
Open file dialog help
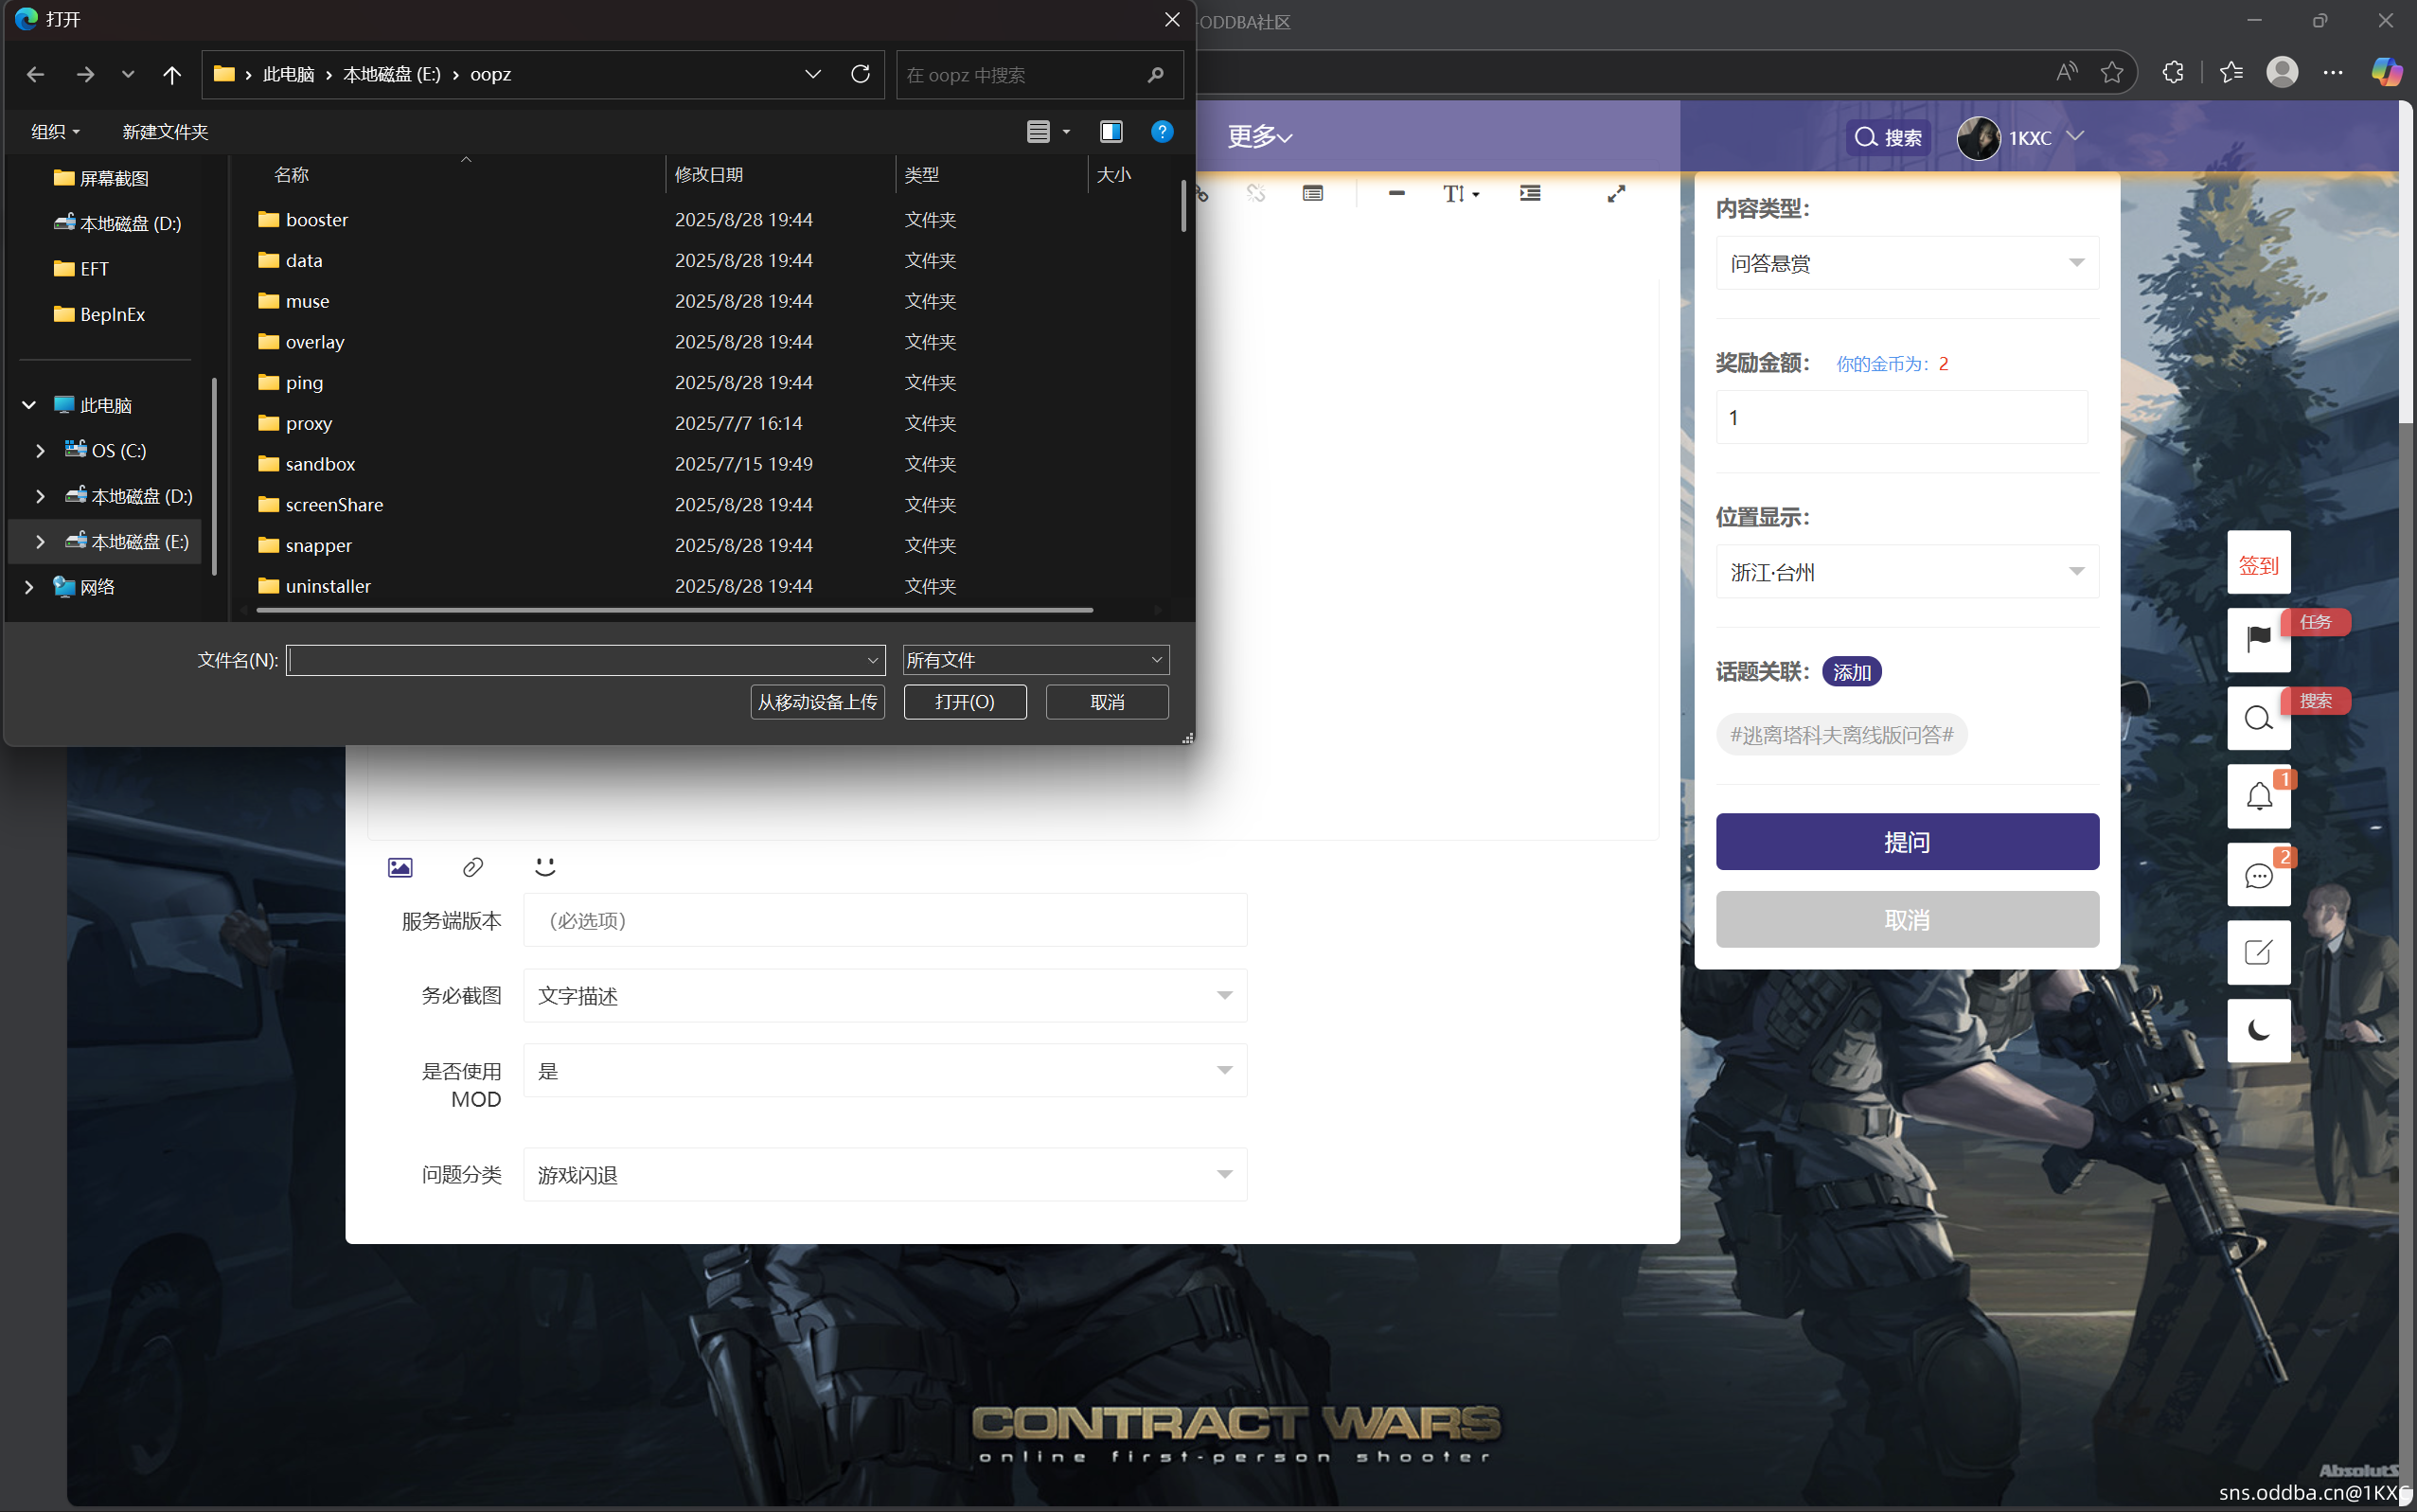tap(1162, 132)
